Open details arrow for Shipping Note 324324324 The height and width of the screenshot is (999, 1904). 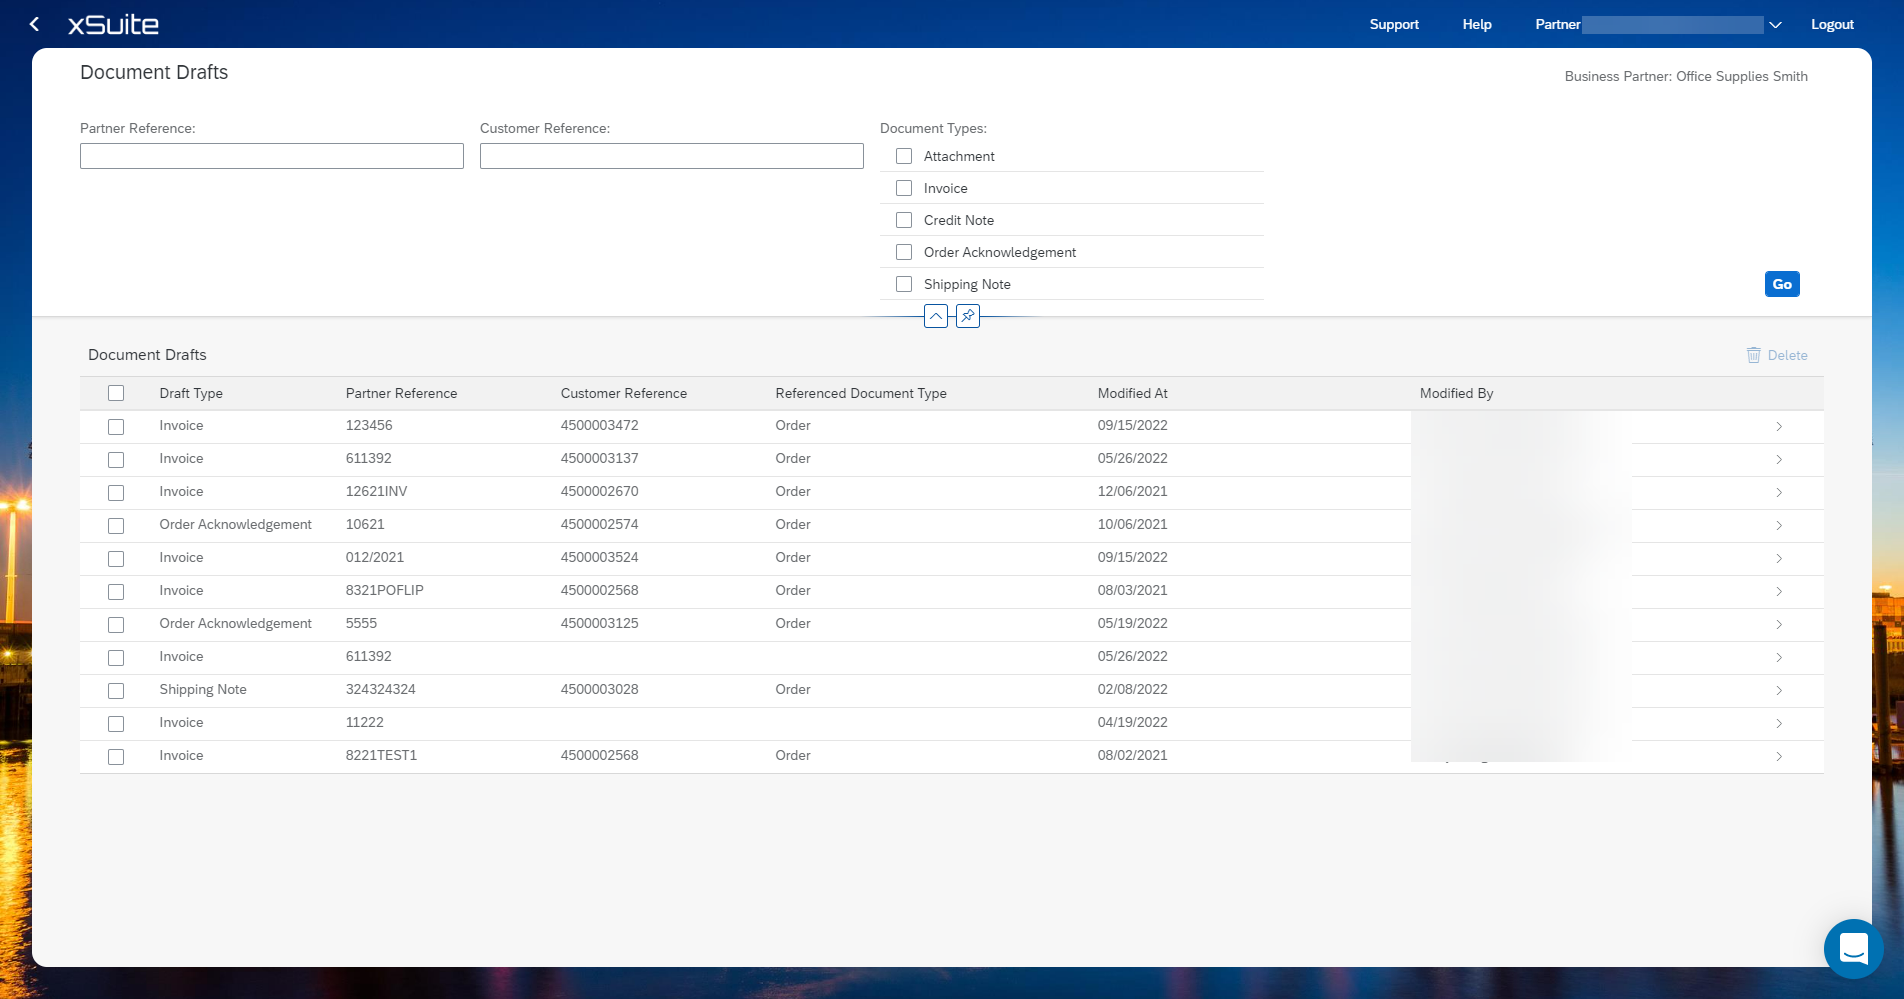1778,690
